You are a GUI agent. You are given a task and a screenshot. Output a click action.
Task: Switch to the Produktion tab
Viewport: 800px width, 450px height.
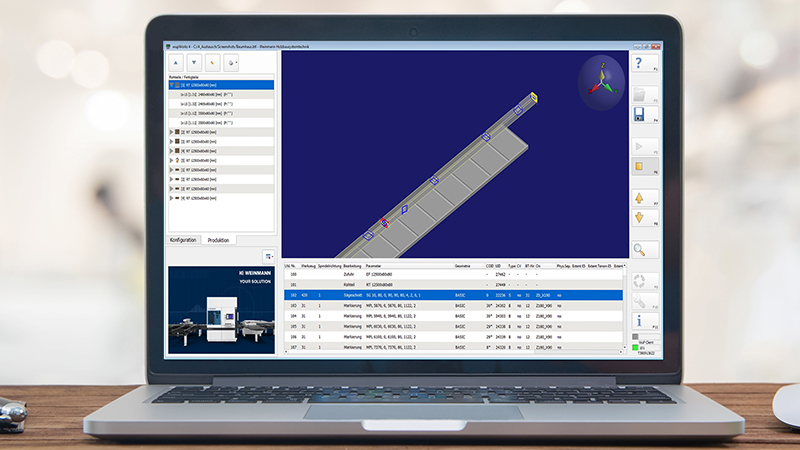218,240
